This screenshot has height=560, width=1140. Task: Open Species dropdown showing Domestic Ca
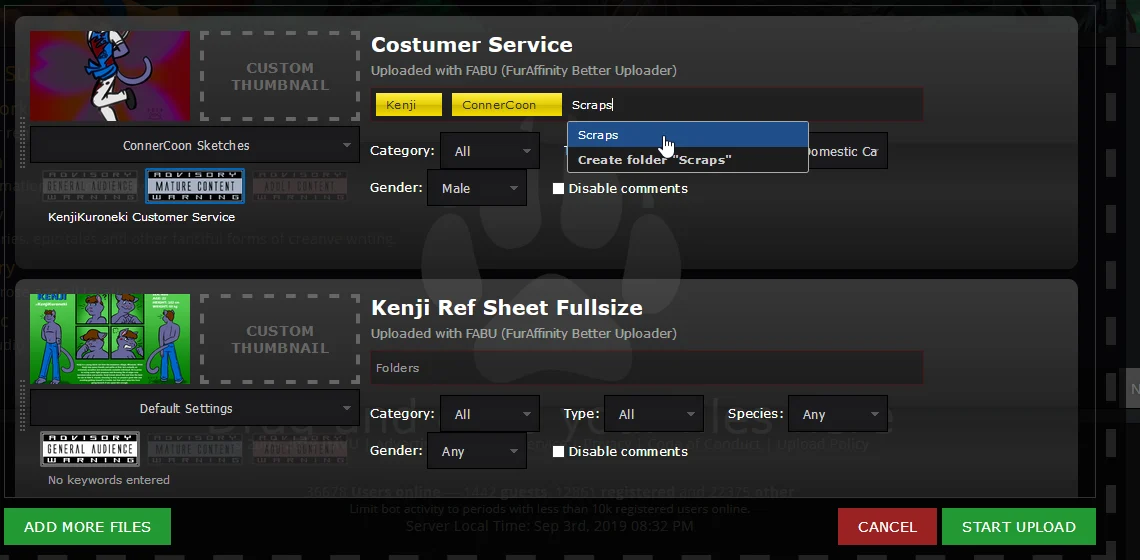(x=847, y=151)
